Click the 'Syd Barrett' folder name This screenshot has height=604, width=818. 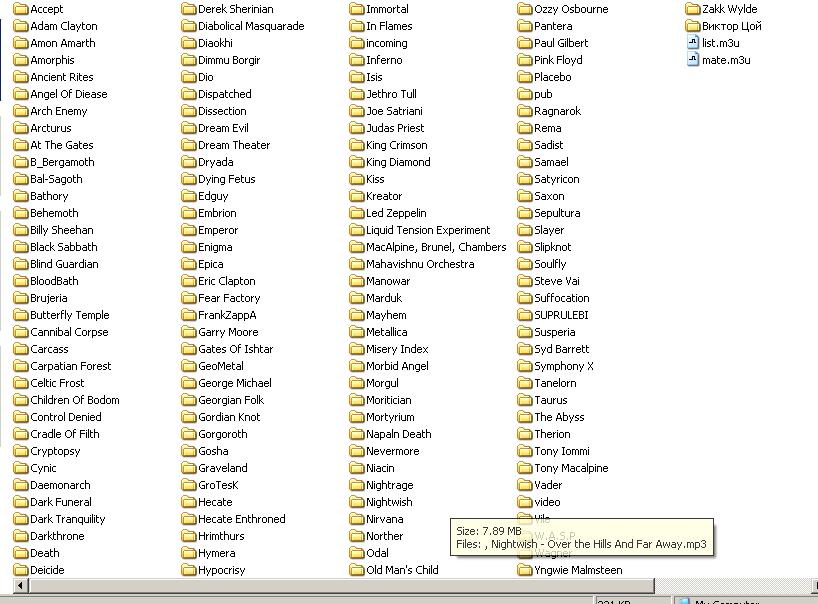click(x=561, y=349)
